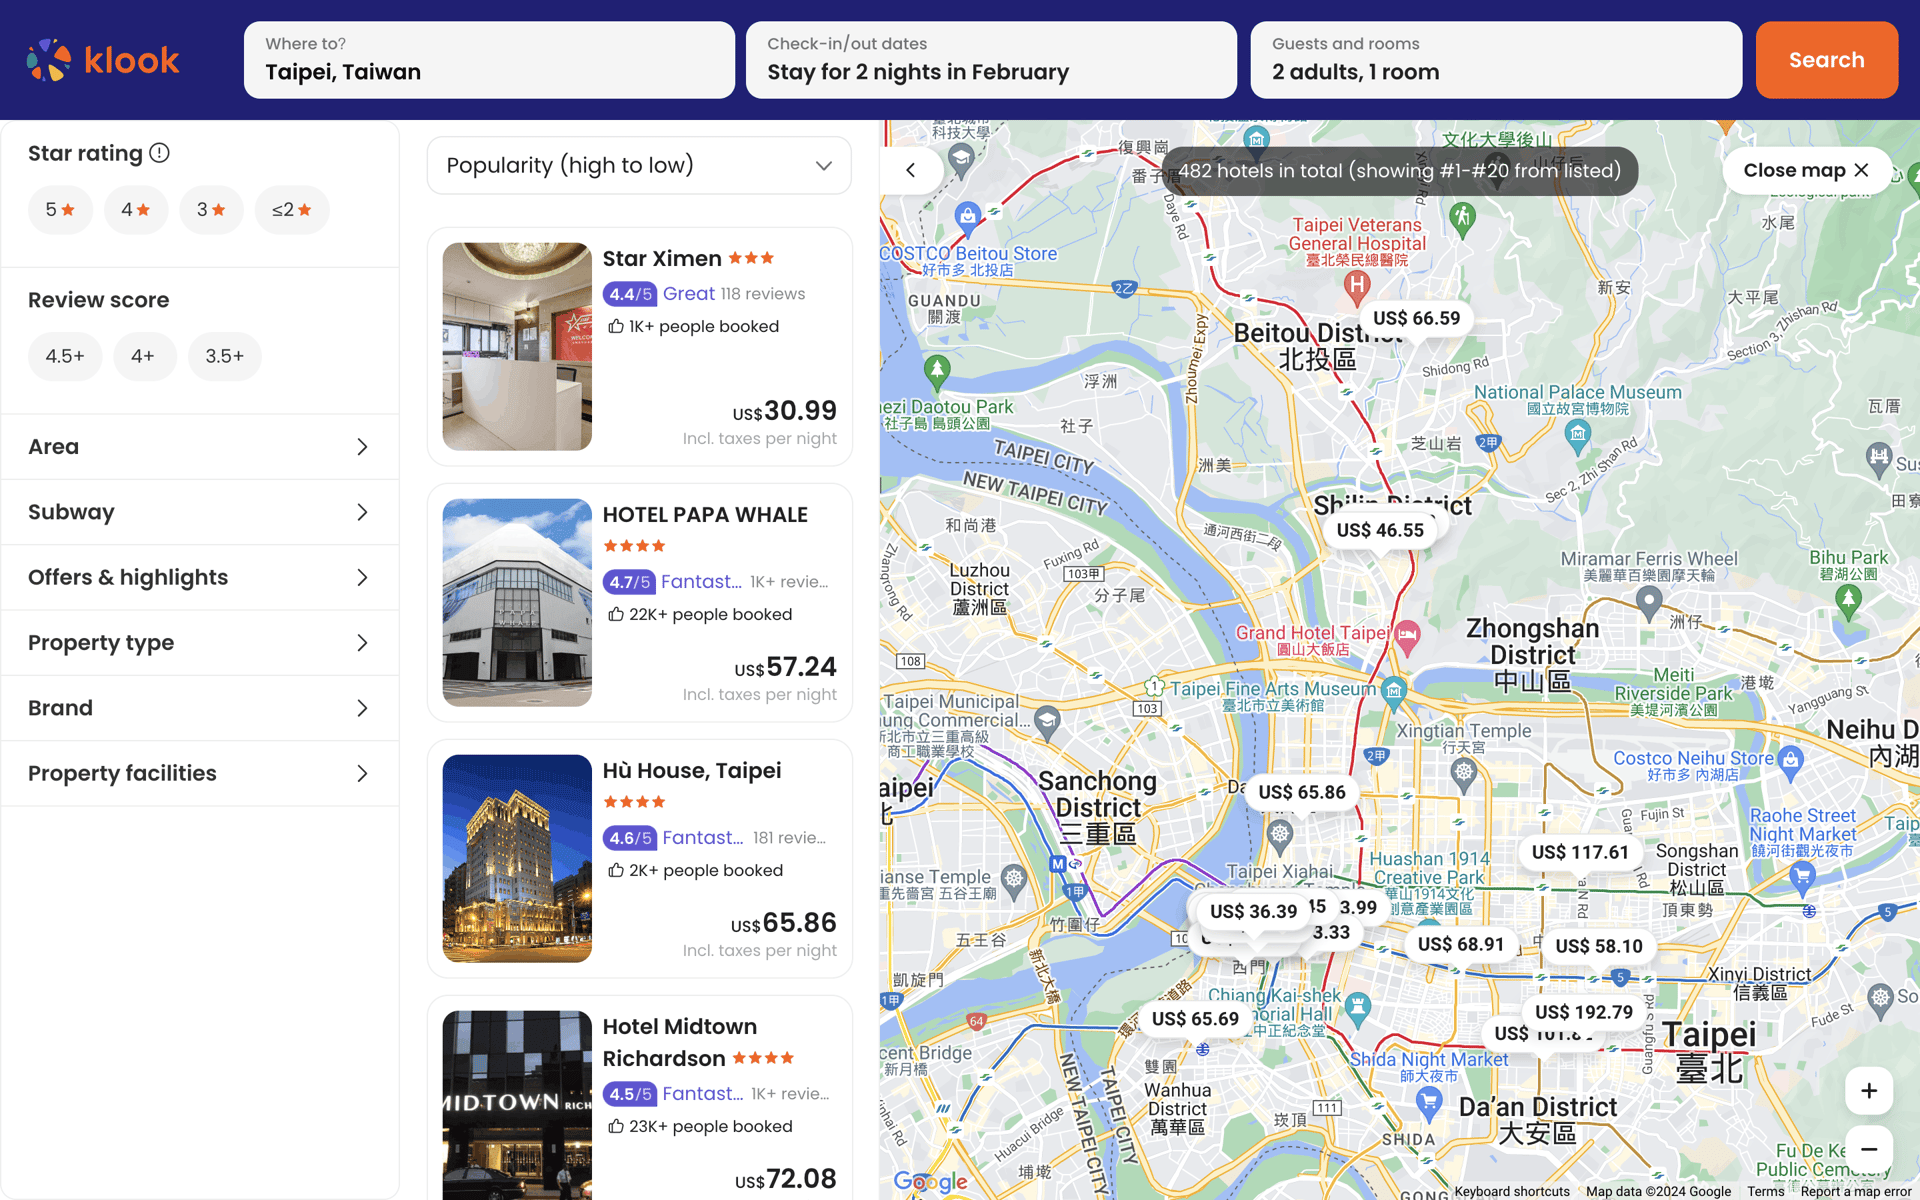Screen dimensions: 1920x1200
Task: Click Hù House hotel photo
Action: (x=517, y=858)
